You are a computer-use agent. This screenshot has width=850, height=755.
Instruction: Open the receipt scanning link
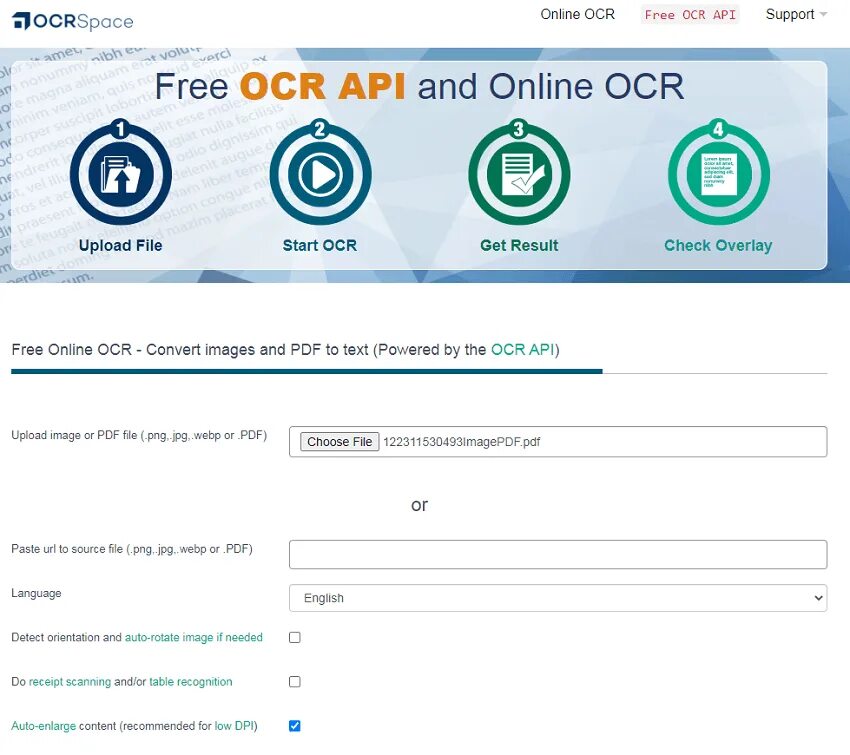[x=69, y=682]
